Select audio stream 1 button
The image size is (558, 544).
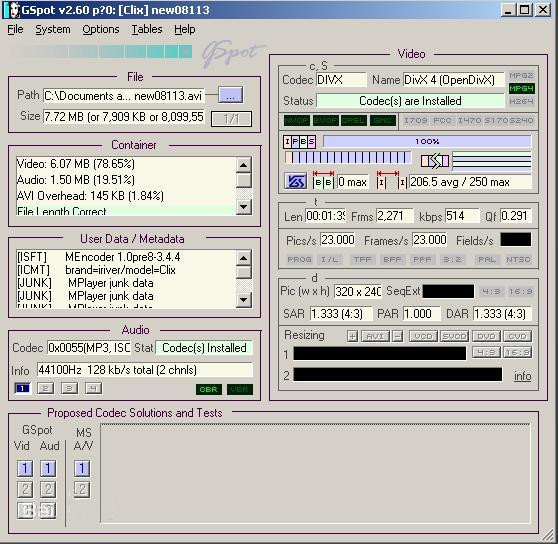22,388
